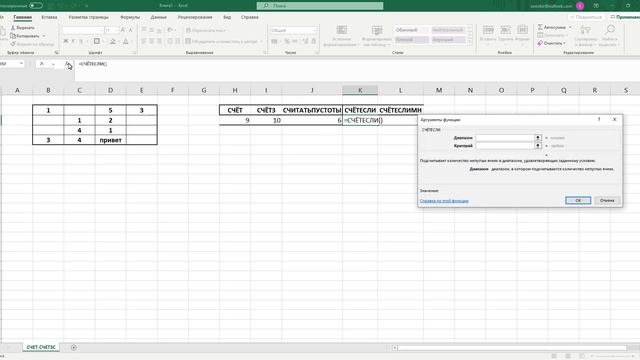Screen dimensions: 640x360
Task: Expand the AutoSum dropdown arrow
Action: click(570, 27)
